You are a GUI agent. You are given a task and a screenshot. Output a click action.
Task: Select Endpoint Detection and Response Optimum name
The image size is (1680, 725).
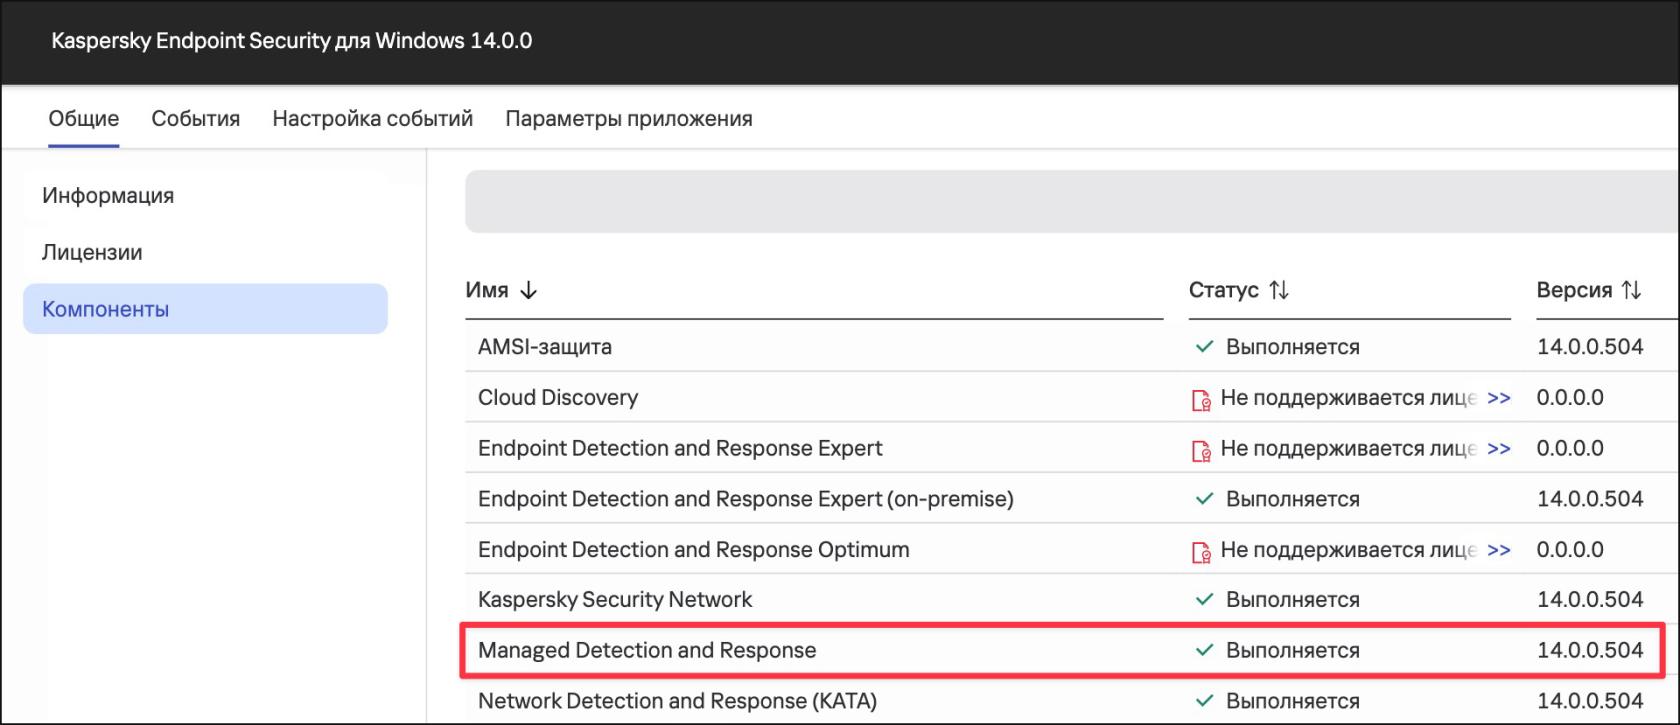[694, 549]
